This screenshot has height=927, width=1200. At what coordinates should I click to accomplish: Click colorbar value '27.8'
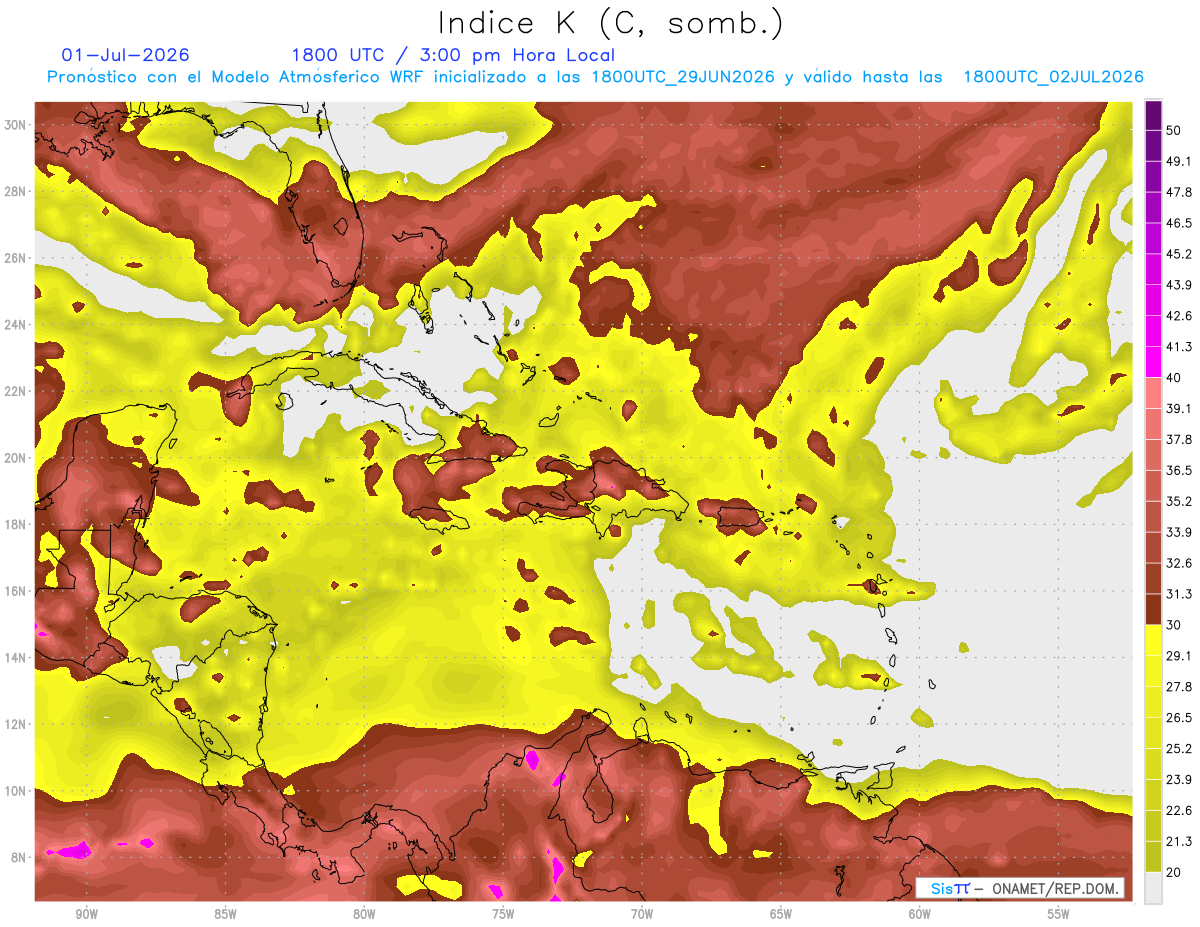(1181, 687)
